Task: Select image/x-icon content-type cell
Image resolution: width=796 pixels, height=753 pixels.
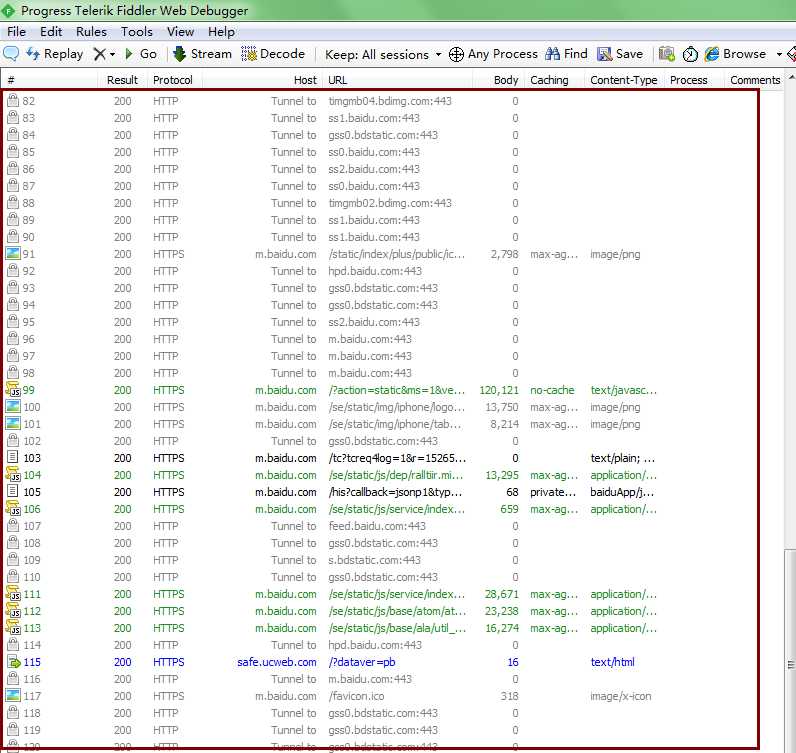Action: (x=620, y=696)
